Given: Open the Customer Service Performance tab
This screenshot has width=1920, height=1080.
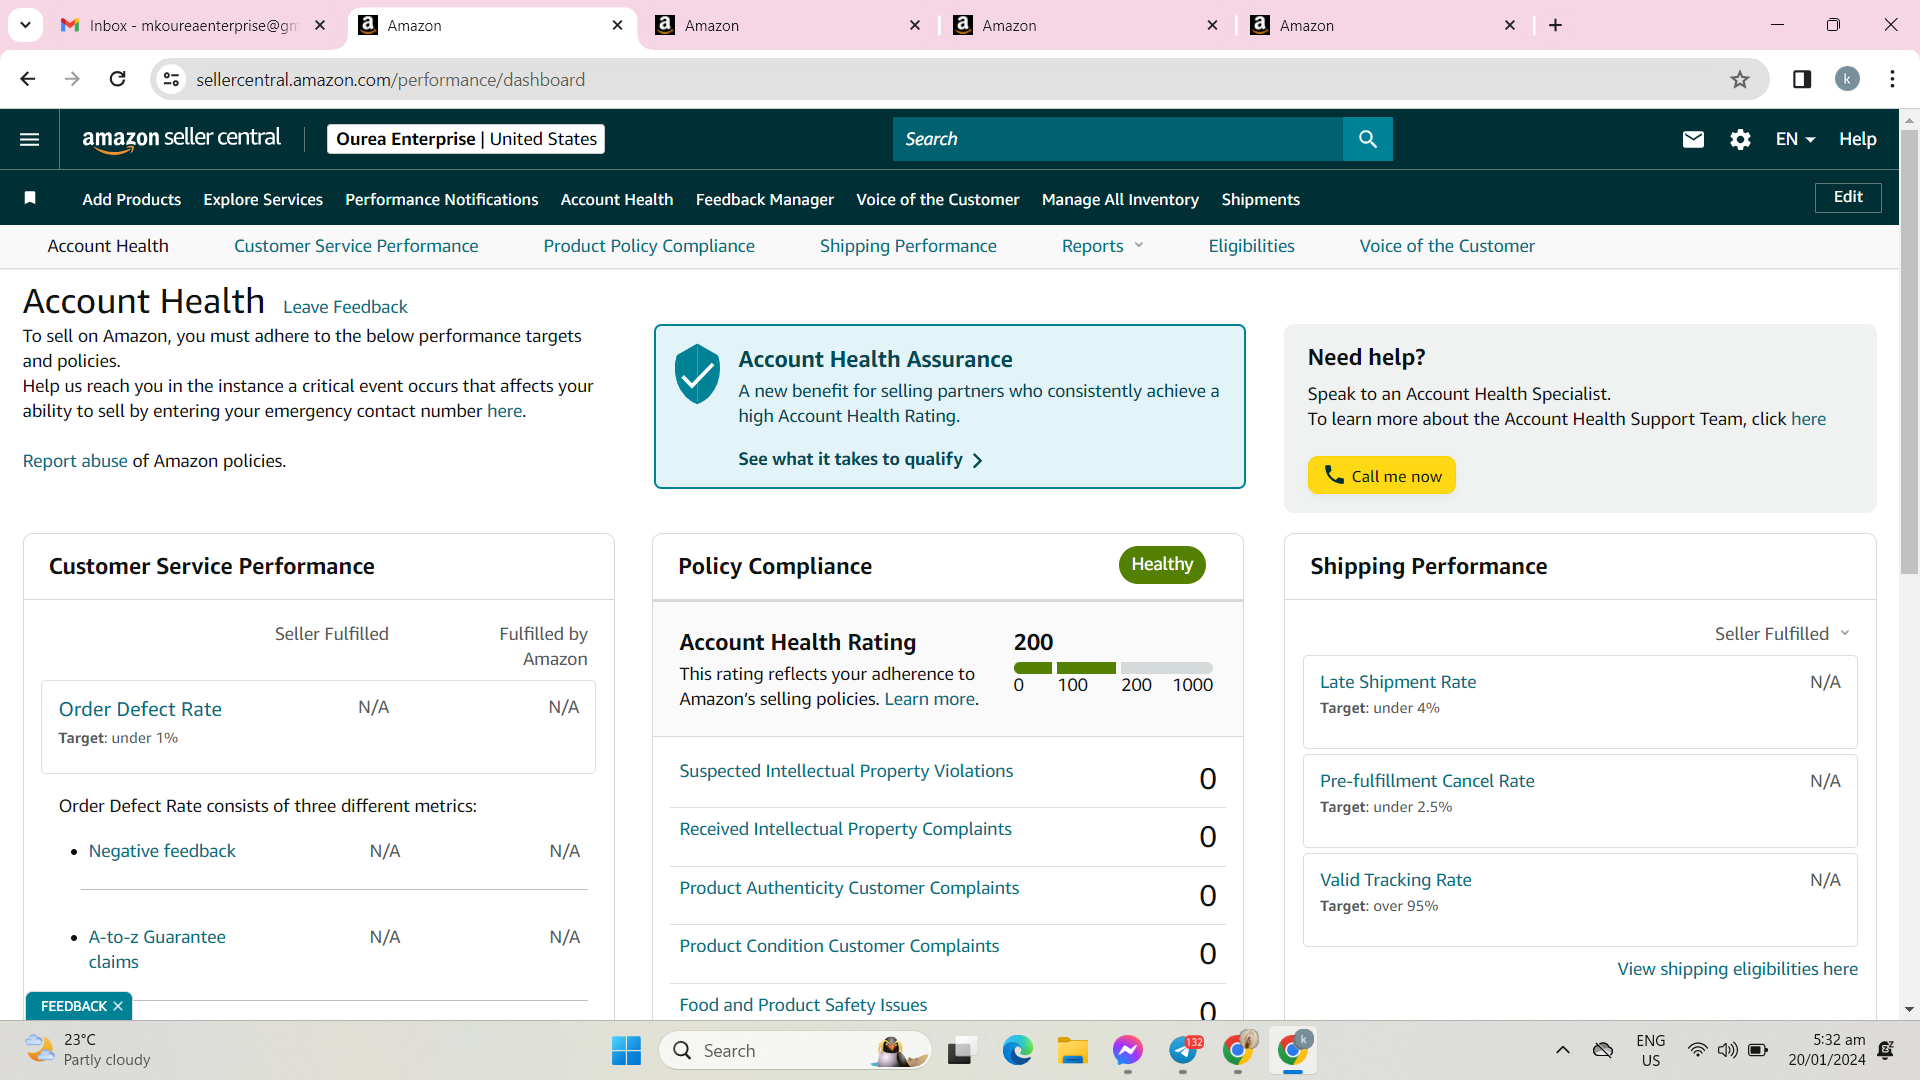Looking at the screenshot, I should coord(356,246).
